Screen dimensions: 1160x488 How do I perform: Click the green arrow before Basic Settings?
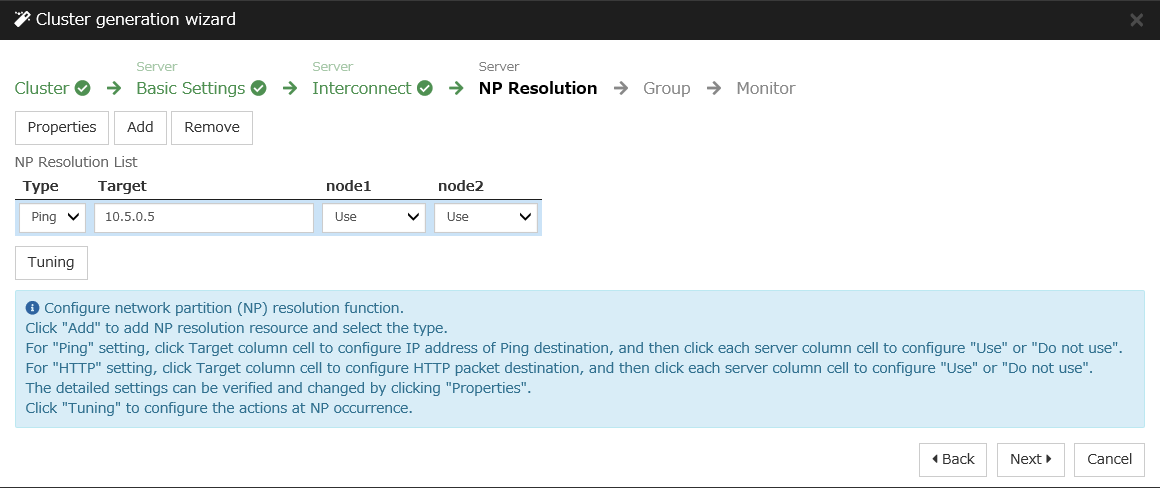click(114, 88)
